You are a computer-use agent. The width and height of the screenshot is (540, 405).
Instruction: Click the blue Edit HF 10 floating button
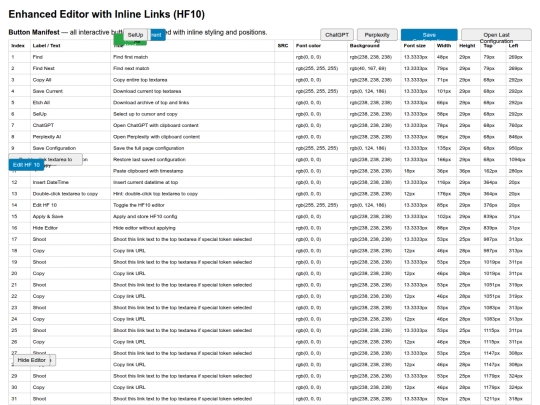click(x=27, y=165)
